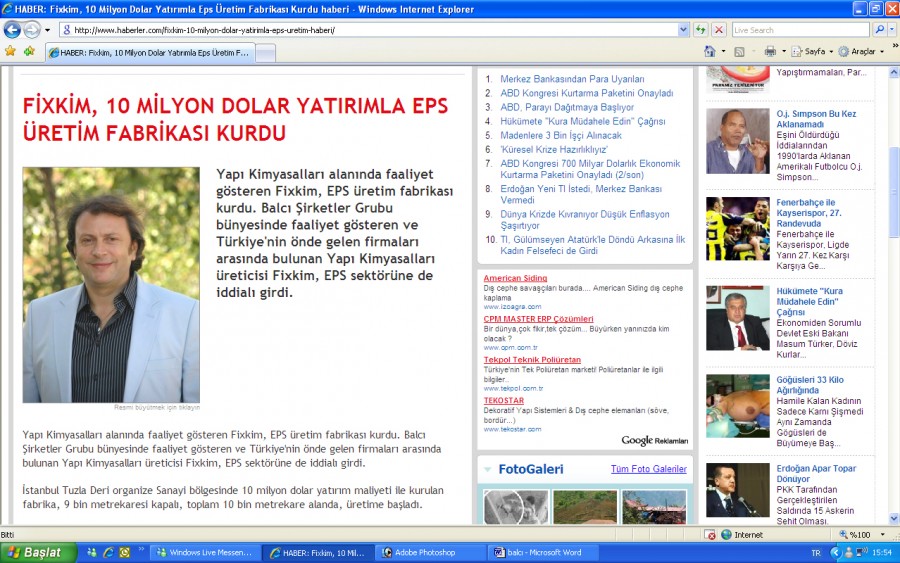Collapse the FotoGaleri section arrow
This screenshot has width=900, height=563.
coord(487,469)
